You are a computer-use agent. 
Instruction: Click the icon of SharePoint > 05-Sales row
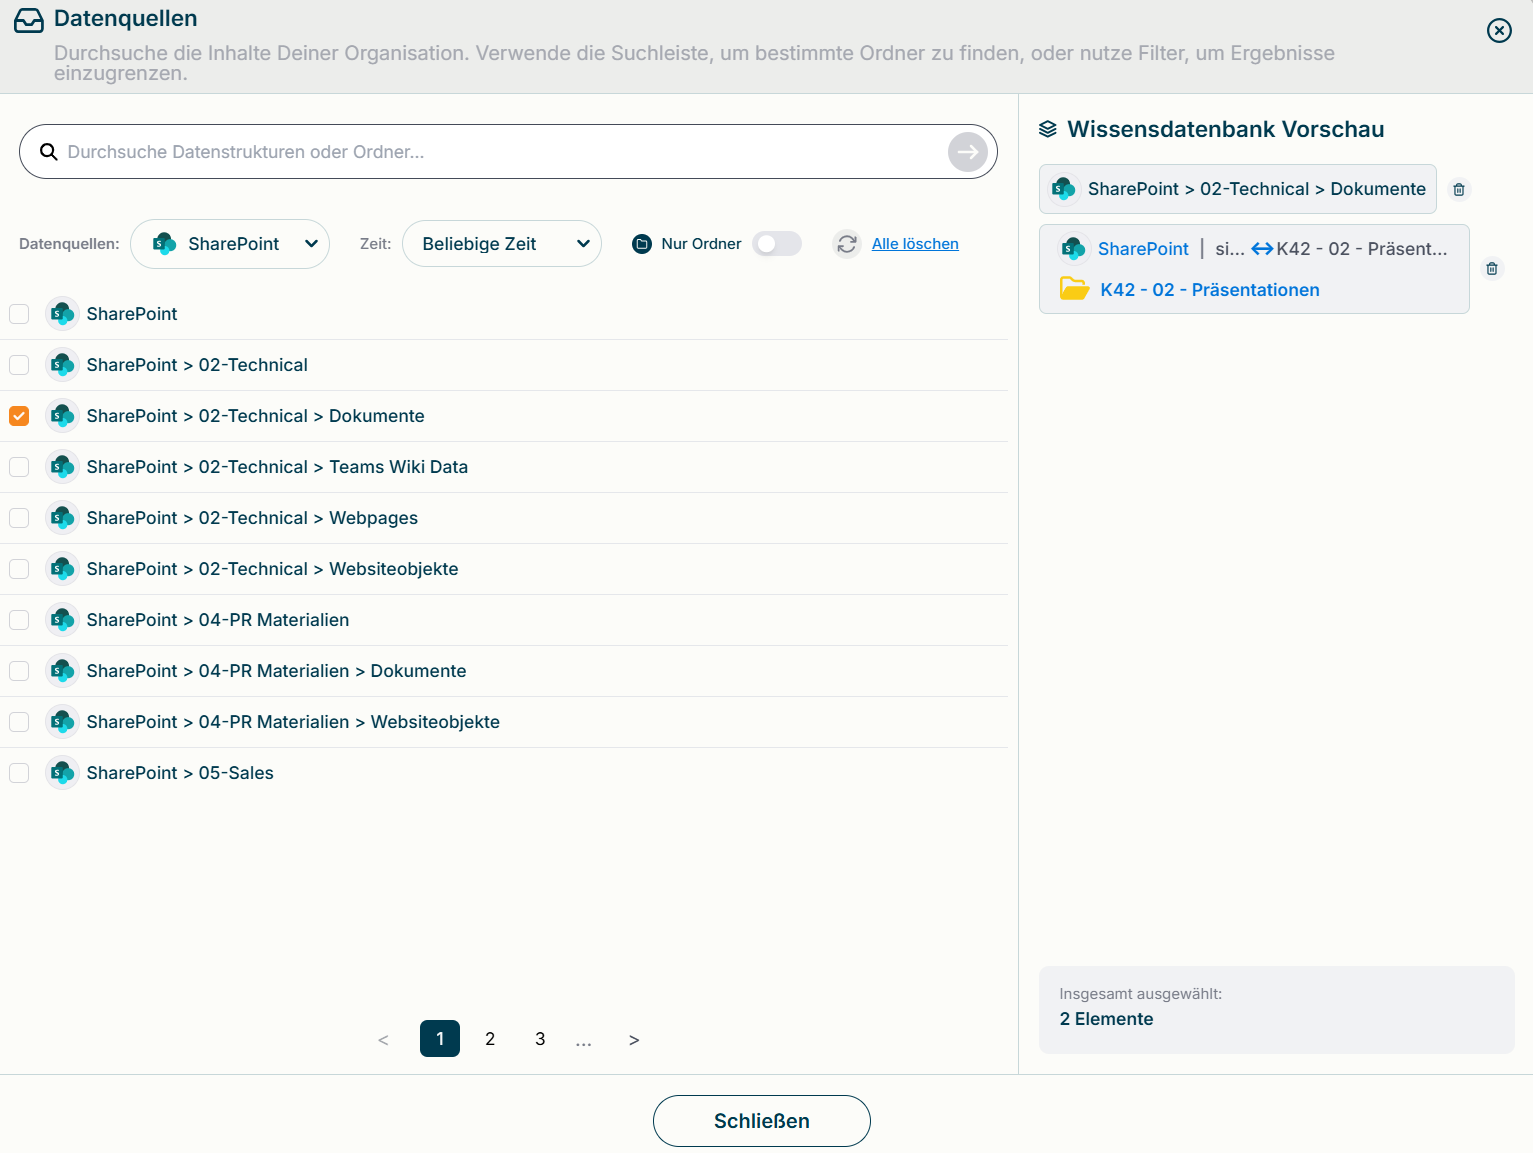click(x=63, y=773)
